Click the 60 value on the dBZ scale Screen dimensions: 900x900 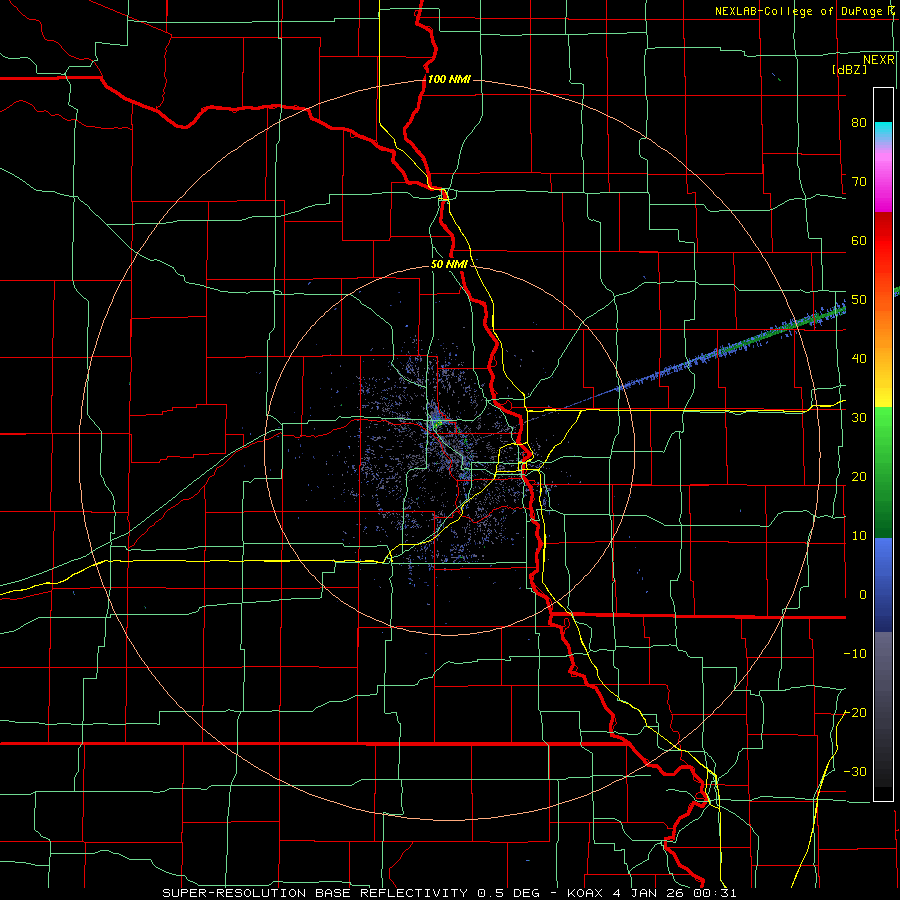[859, 240]
